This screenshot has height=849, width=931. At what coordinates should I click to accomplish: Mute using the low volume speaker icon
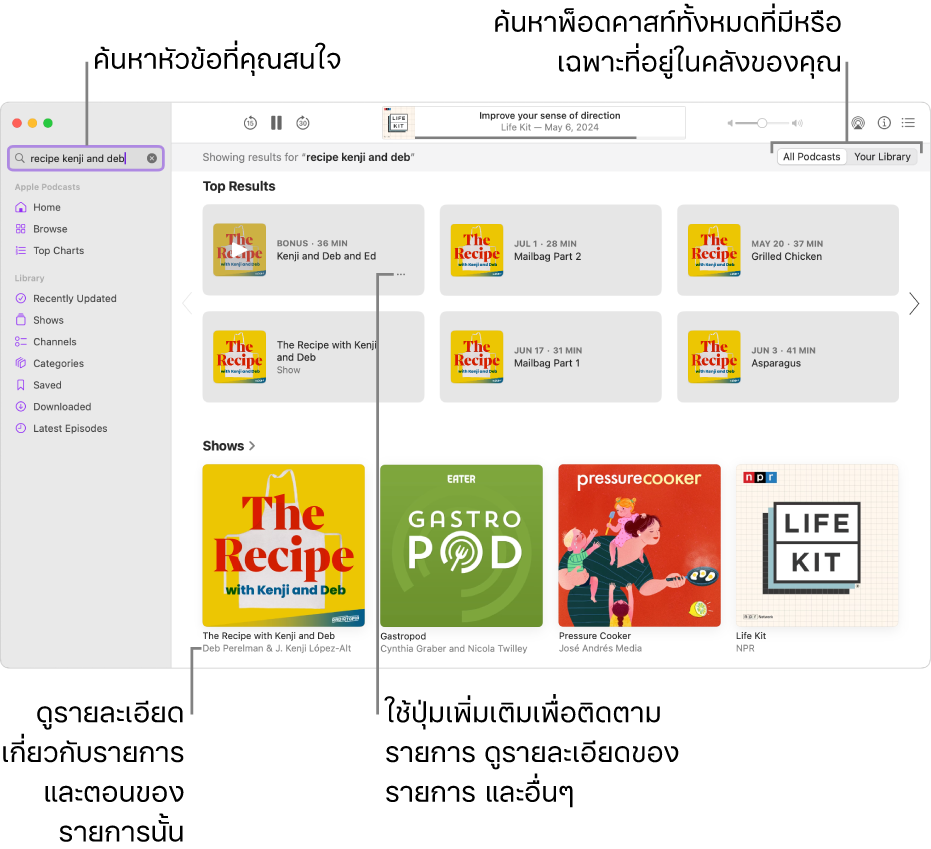[730, 123]
